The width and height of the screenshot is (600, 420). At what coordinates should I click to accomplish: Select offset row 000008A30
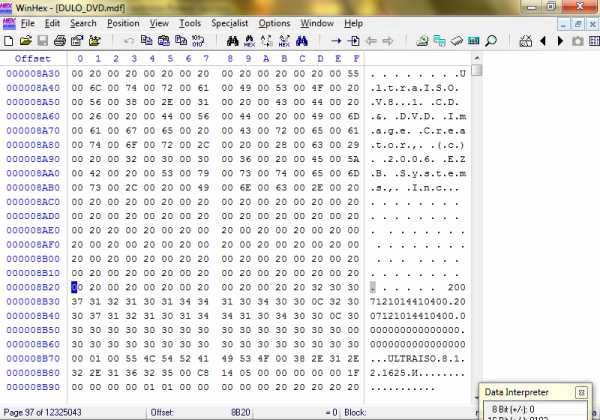coord(33,73)
